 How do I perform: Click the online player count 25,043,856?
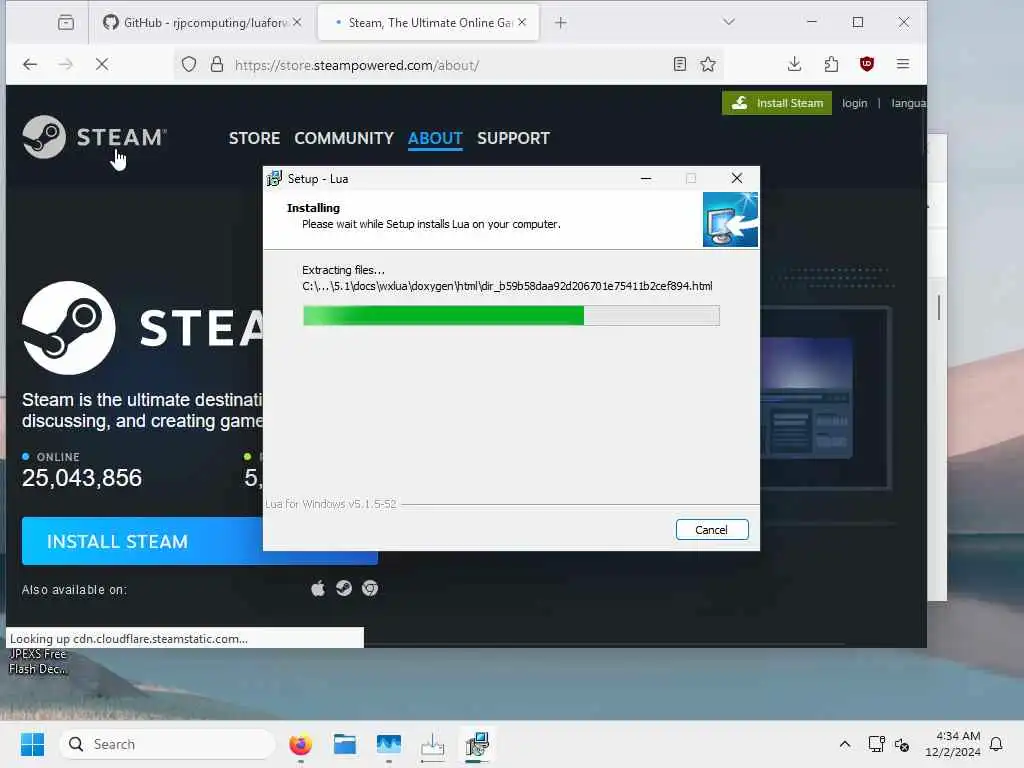pyautogui.click(x=82, y=478)
